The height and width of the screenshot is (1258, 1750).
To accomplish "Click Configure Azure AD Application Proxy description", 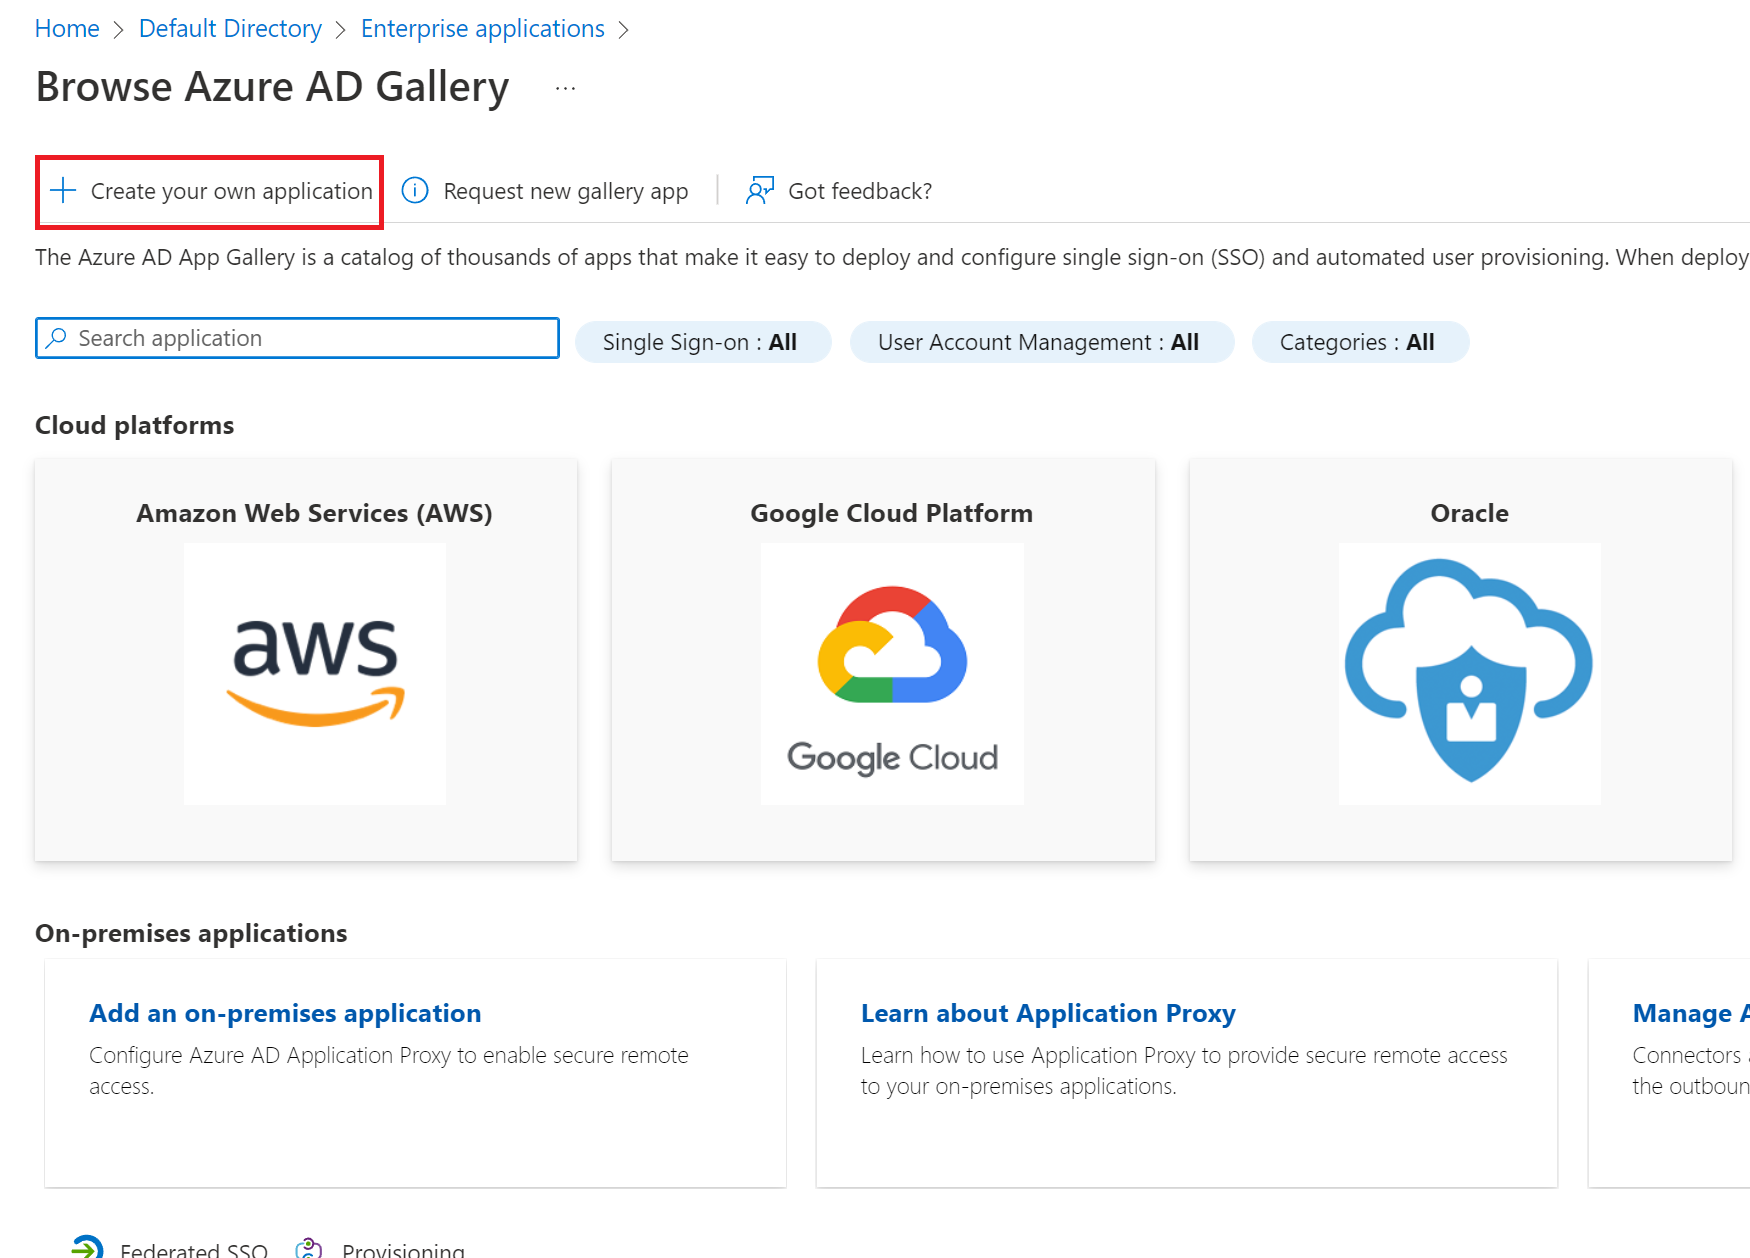I will point(389,1070).
